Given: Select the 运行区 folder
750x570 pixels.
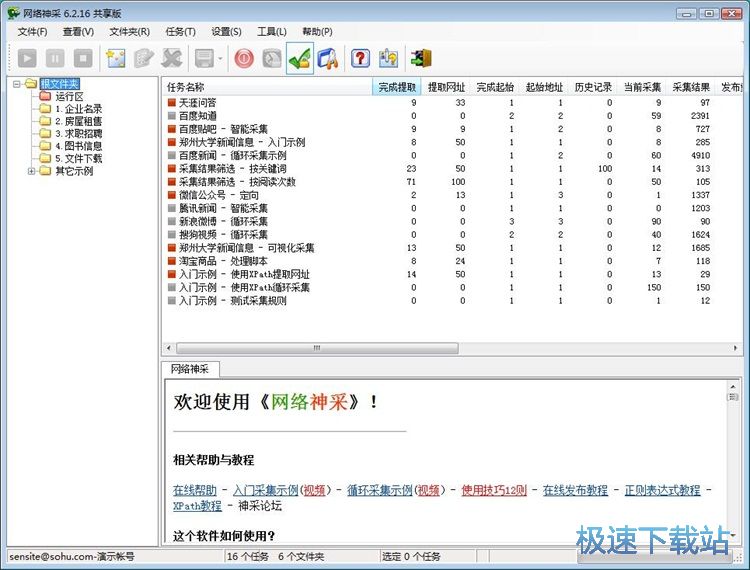Looking at the screenshot, I should pyautogui.click(x=69, y=97).
